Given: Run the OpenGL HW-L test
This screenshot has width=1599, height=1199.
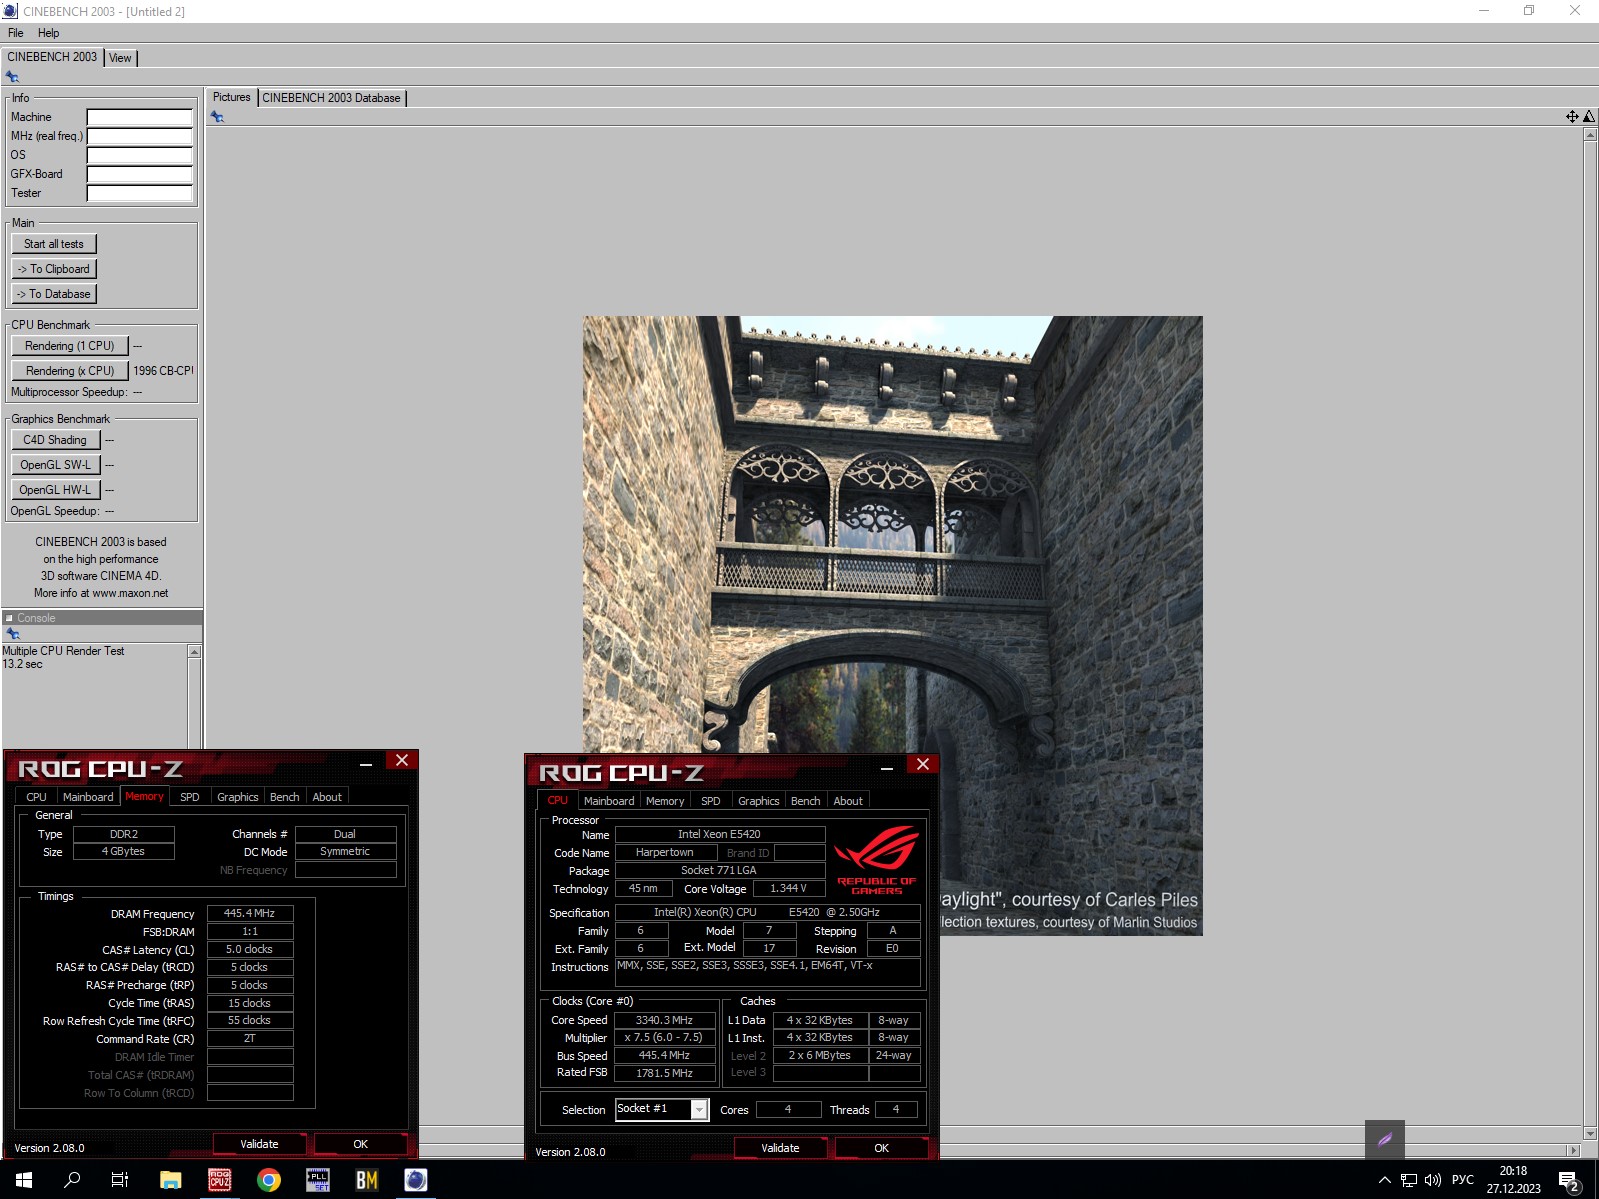Looking at the screenshot, I should coord(55,490).
